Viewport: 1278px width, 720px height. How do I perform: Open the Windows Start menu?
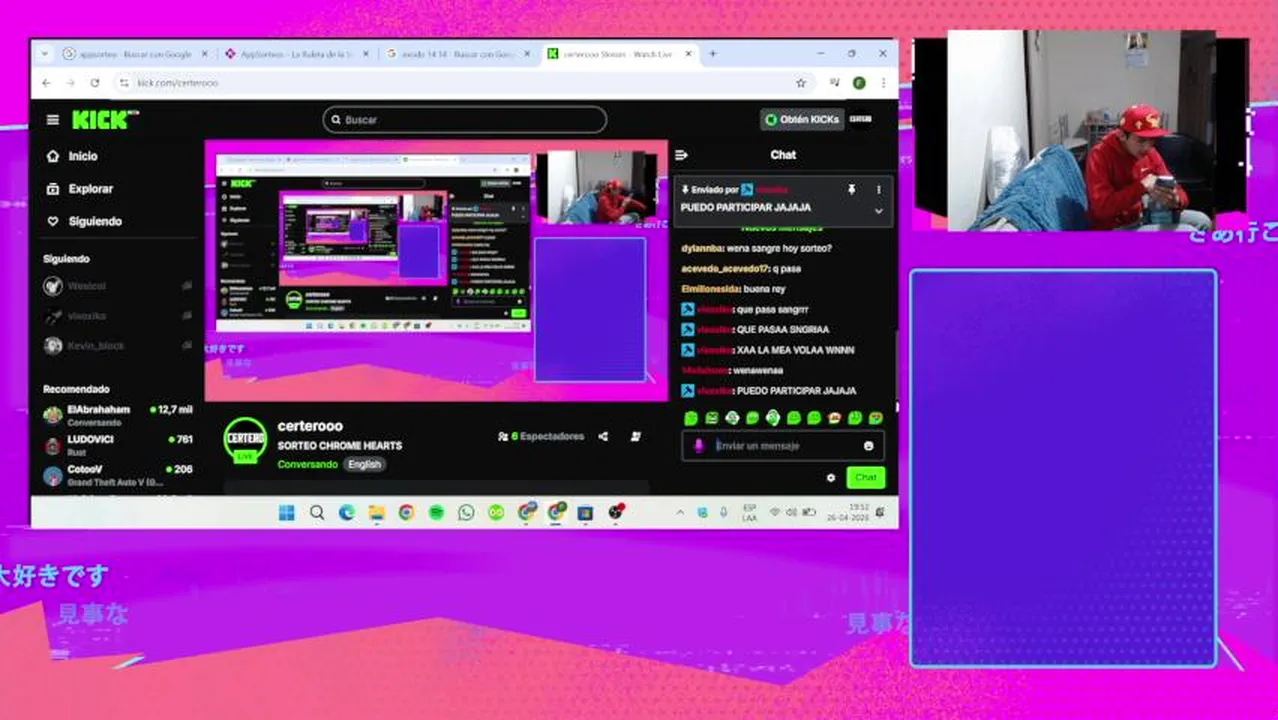pyautogui.click(x=286, y=513)
